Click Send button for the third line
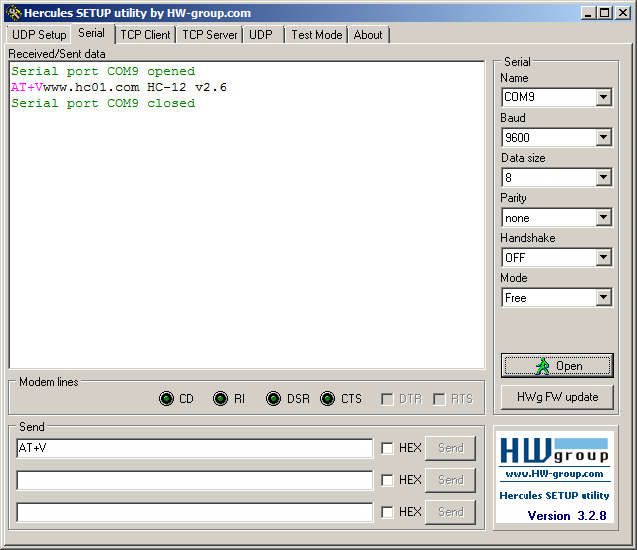Image resolution: width=637 pixels, height=550 pixels. coord(451,512)
